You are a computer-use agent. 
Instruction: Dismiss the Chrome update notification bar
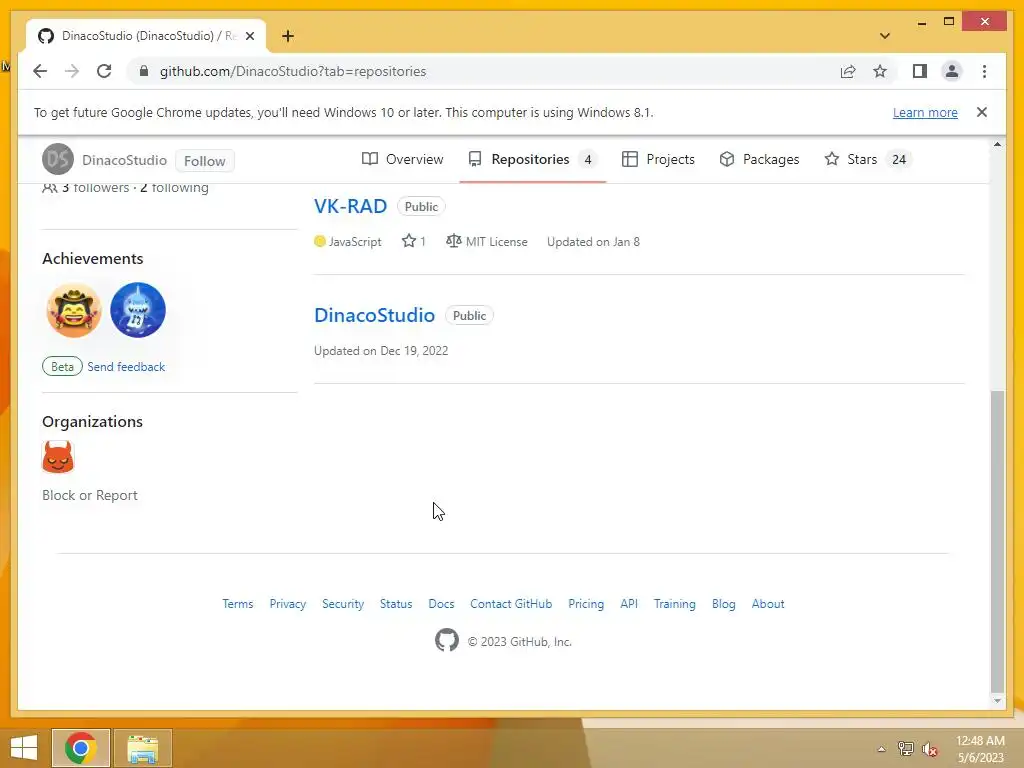click(982, 112)
